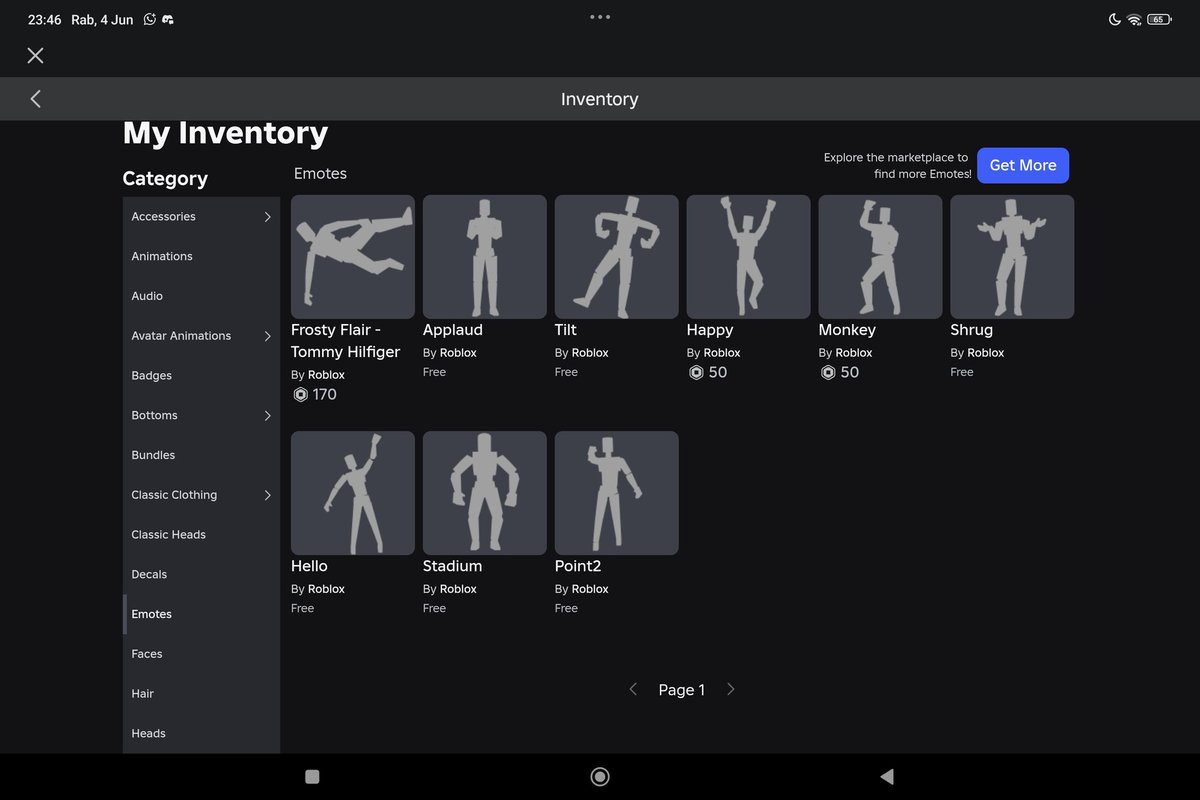The width and height of the screenshot is (1200, 800).
Task: Open the Stadium title link
Action: point(453,566)
